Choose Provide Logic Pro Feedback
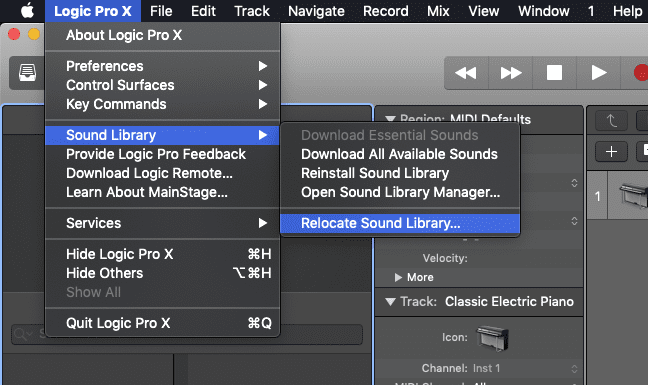The height and width of the screenshot is (385, 648). point(162,154)
